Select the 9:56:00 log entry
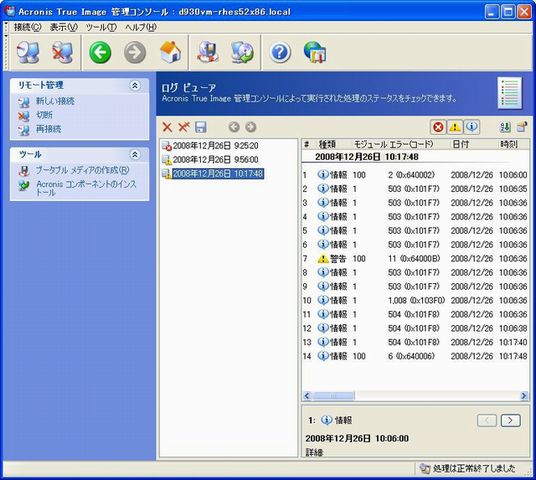Screen dimensions: 536x480 point(215,160)
